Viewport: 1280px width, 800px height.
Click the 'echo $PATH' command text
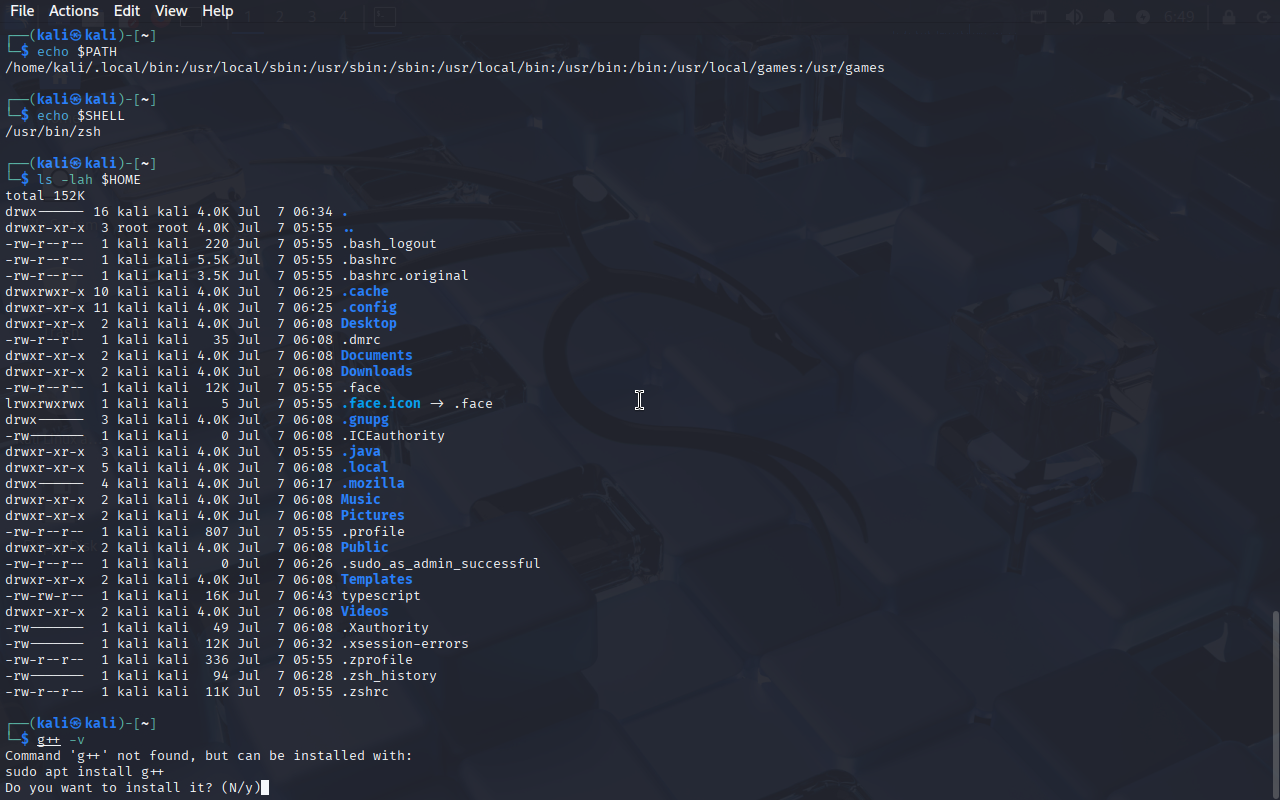coord(77,52)
